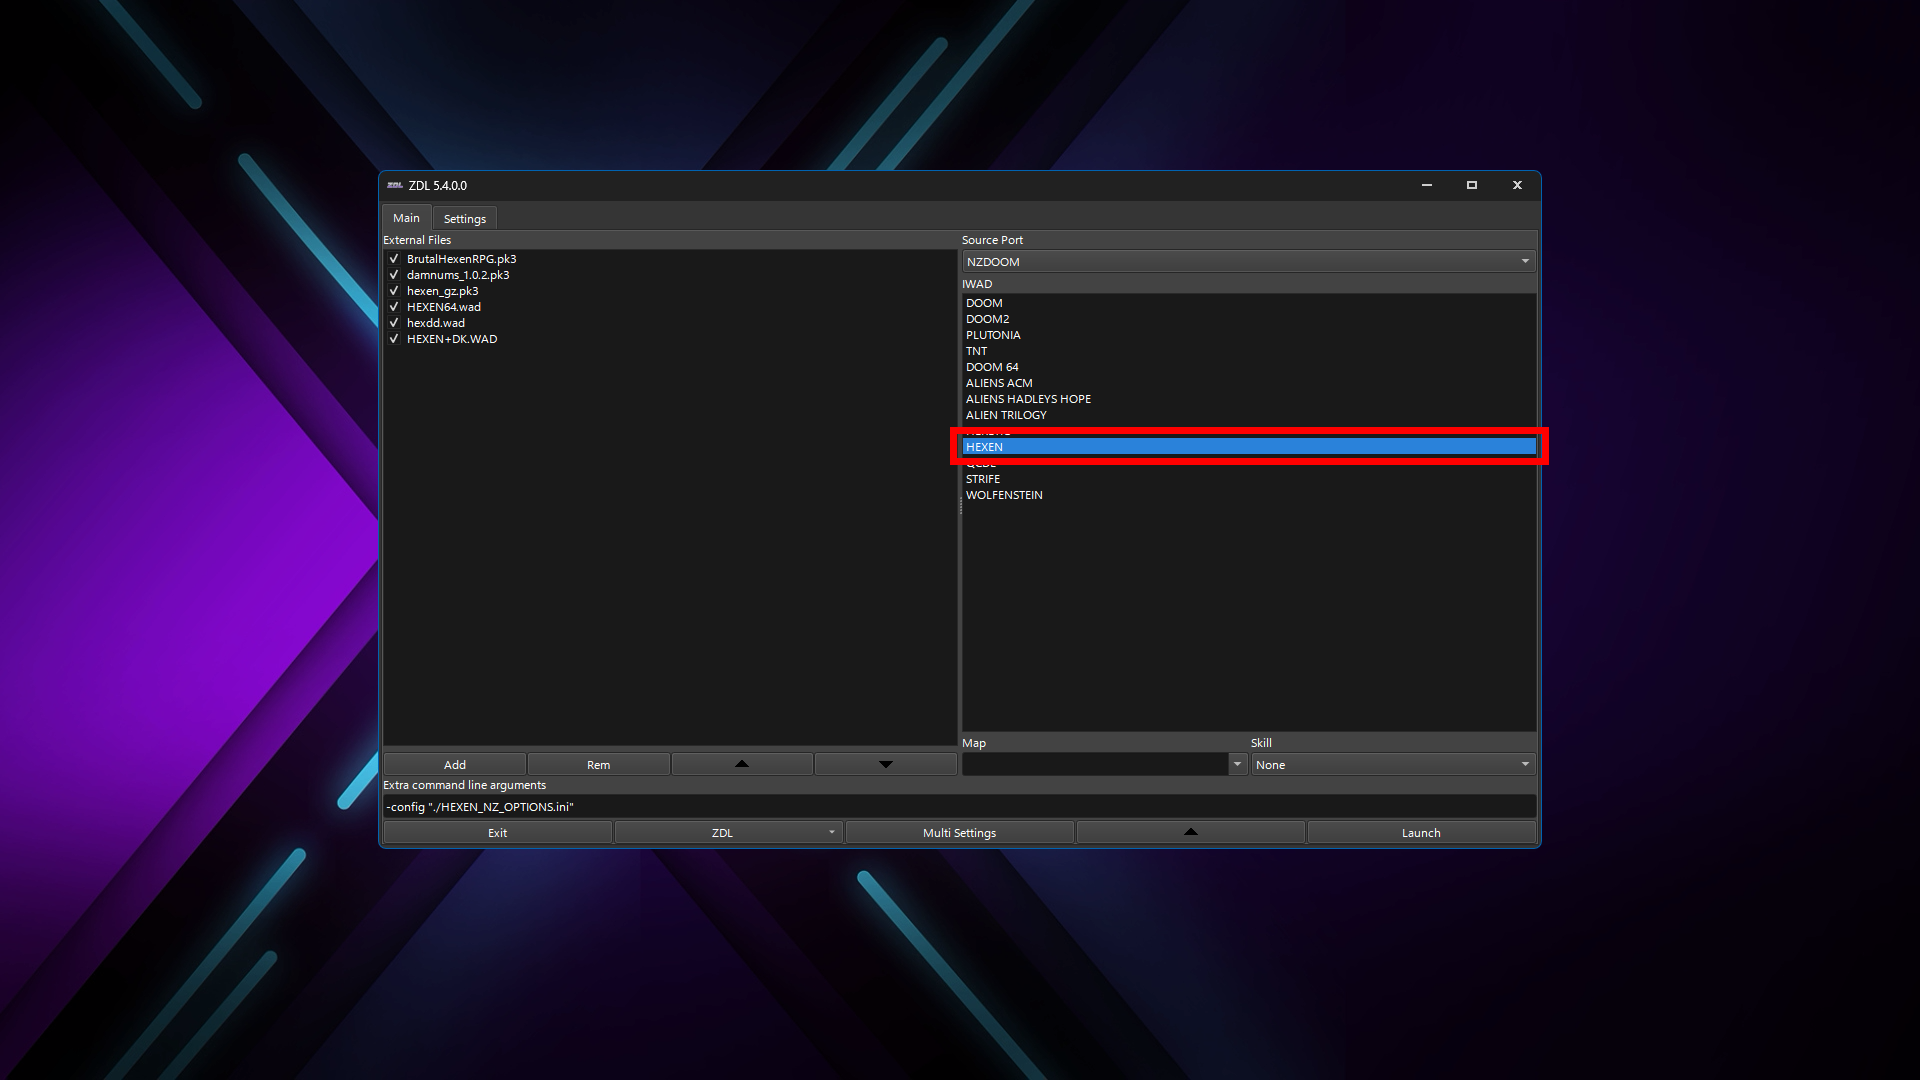
Task: Uncheck damnums_1.0.2.pk3 entry
Action: click(x=394, y=275)
